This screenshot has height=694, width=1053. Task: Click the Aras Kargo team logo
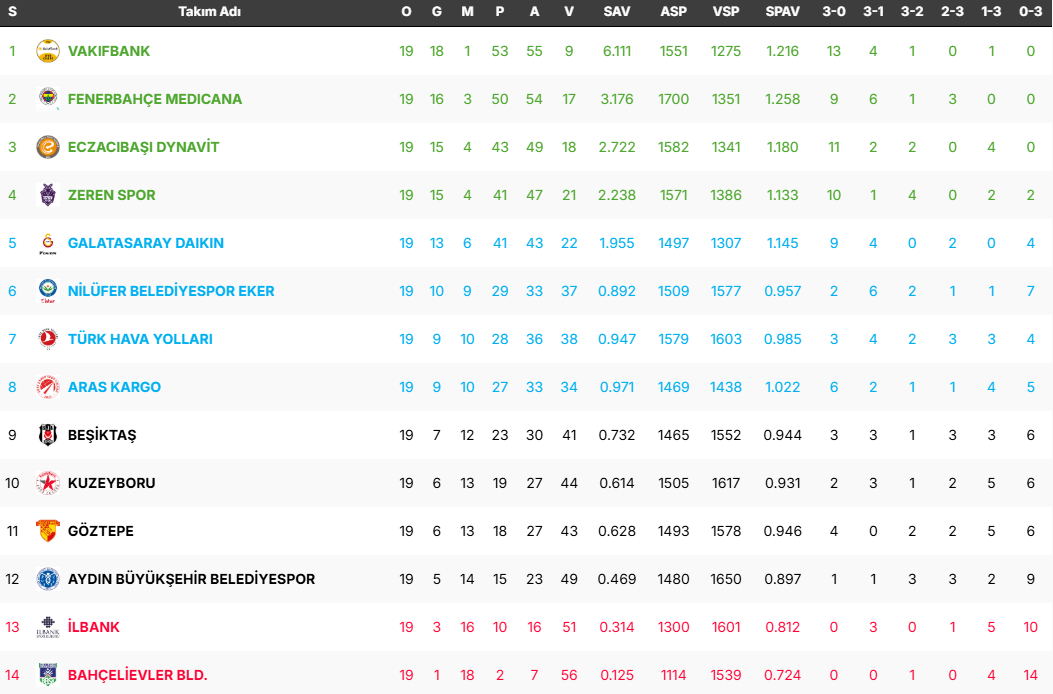tap(48, 387)
